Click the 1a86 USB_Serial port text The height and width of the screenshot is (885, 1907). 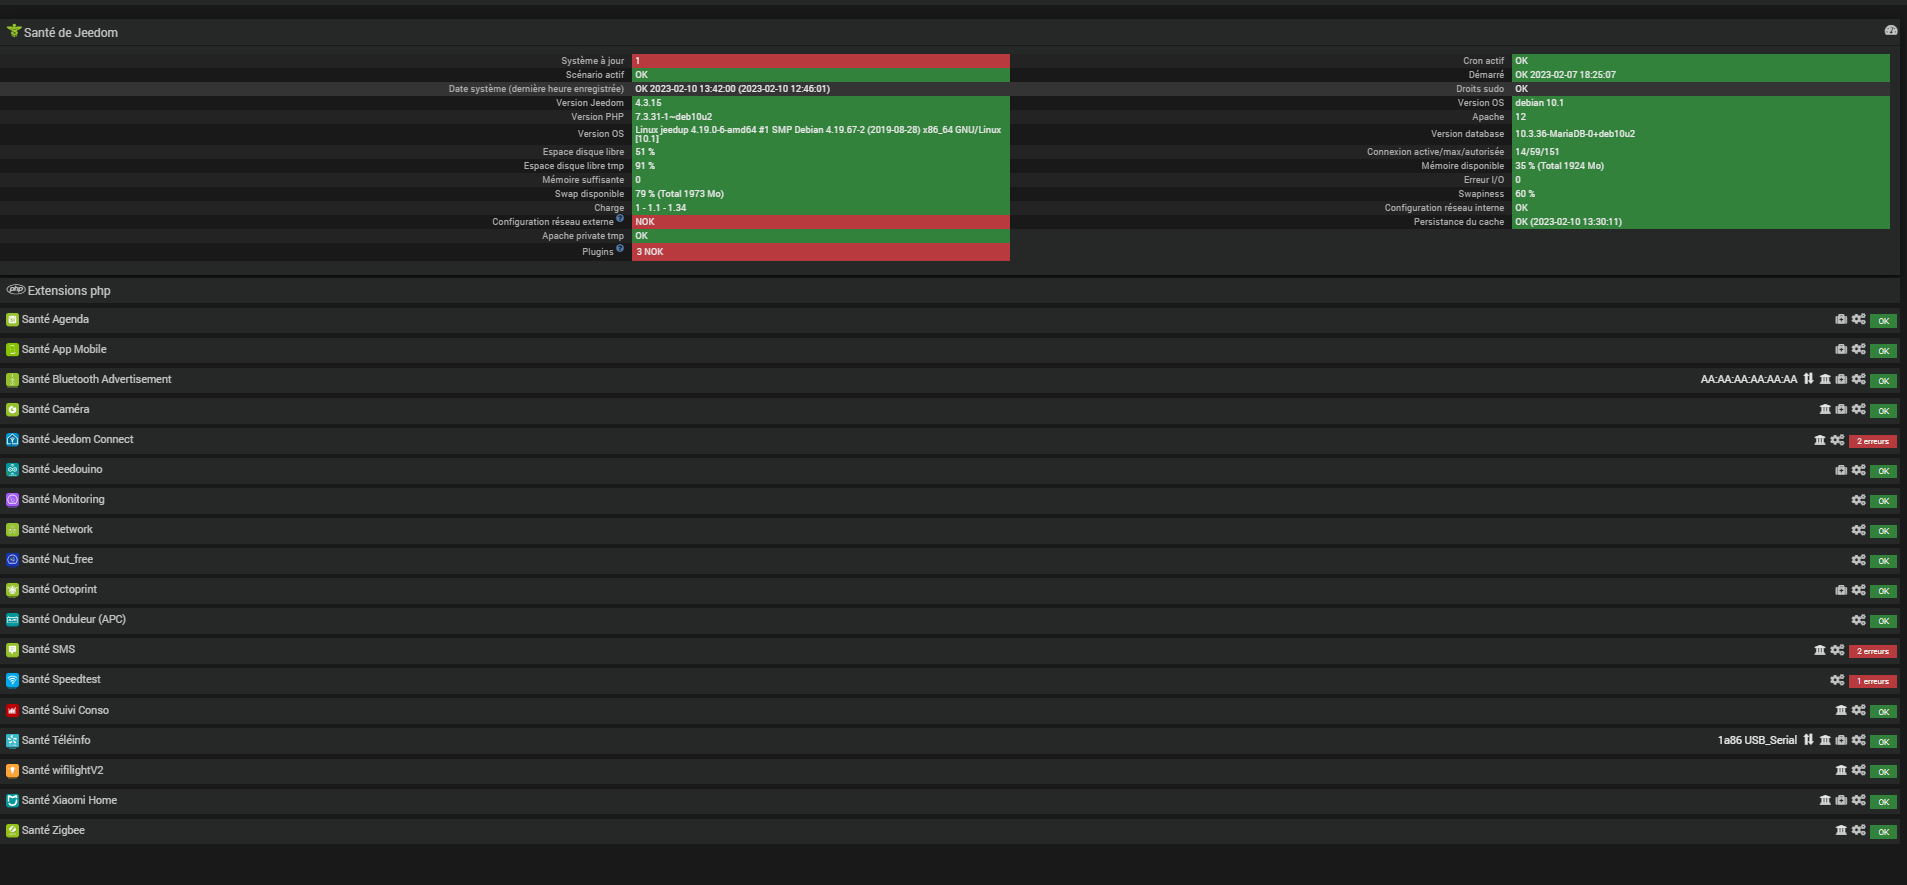(x=1757, y=740)
